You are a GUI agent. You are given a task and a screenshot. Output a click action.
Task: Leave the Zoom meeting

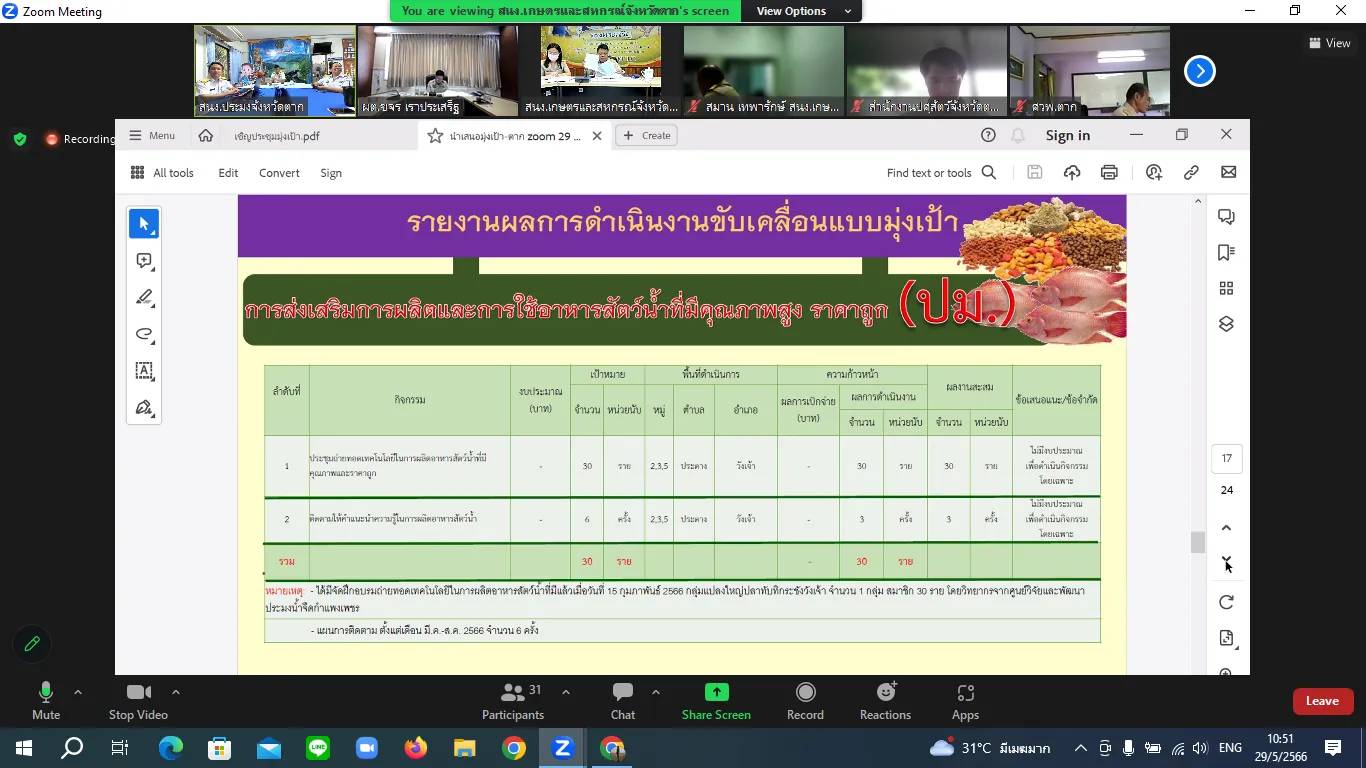1322,701
